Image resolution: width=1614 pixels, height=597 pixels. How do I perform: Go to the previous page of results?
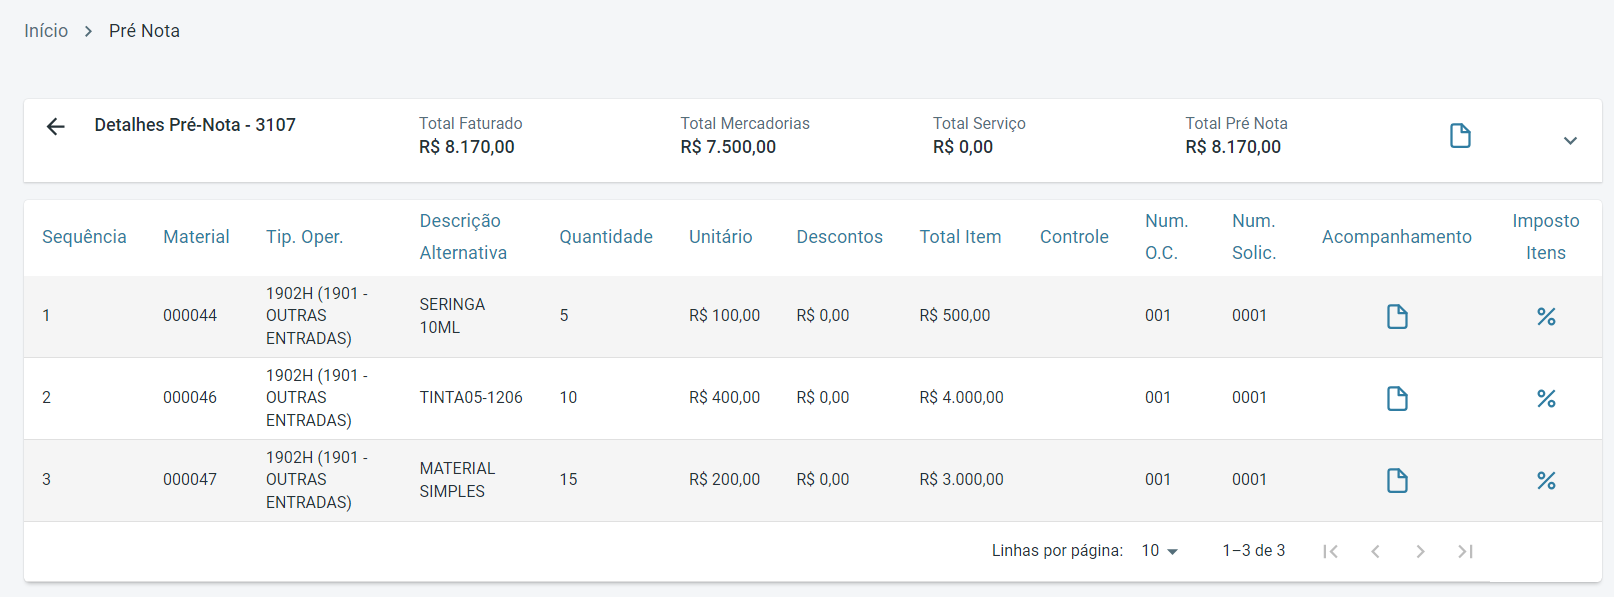click(1375, 551)
